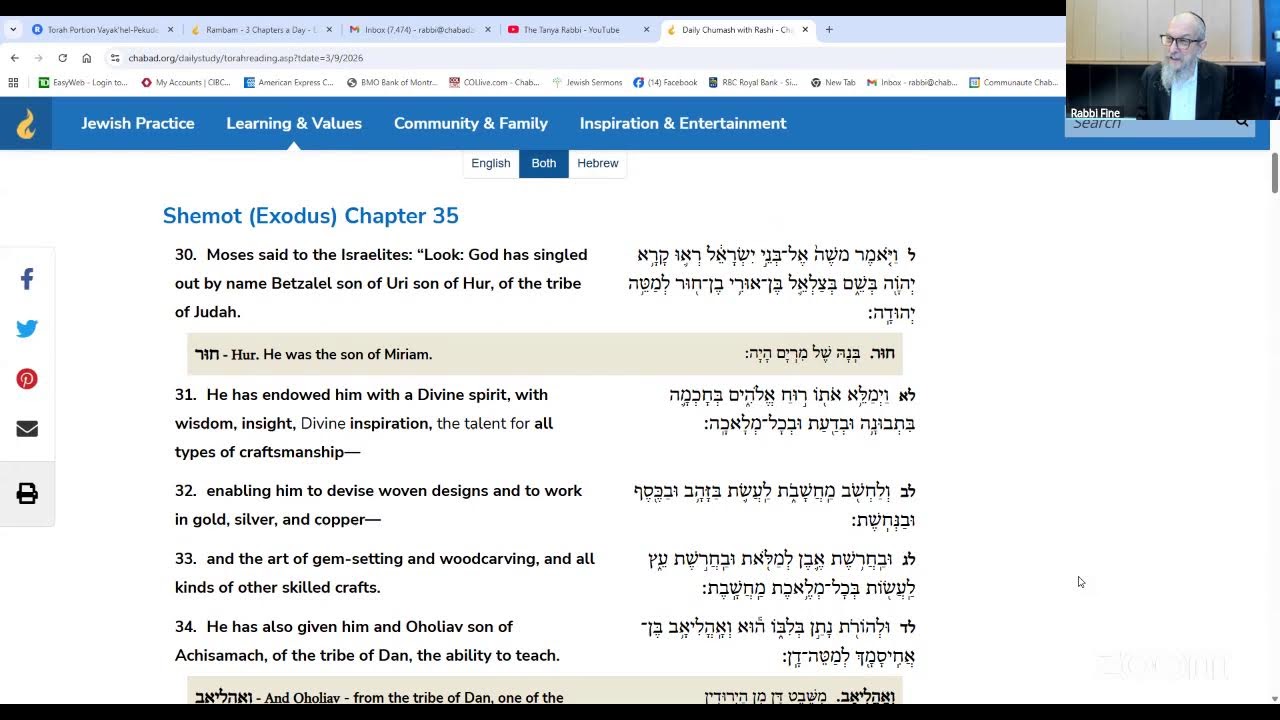Switch to Daily Chumash with Rashi tab

coord(737,30)
